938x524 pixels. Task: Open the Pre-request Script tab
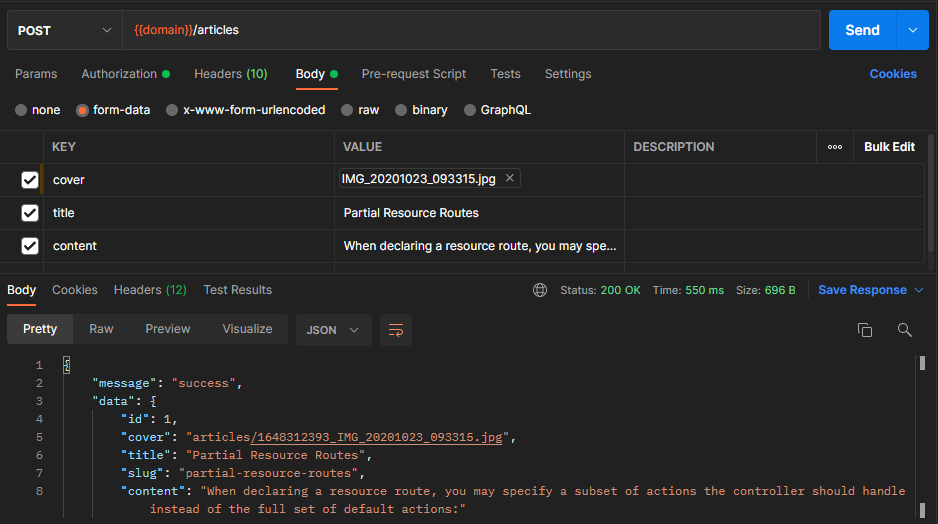[414, 74]
